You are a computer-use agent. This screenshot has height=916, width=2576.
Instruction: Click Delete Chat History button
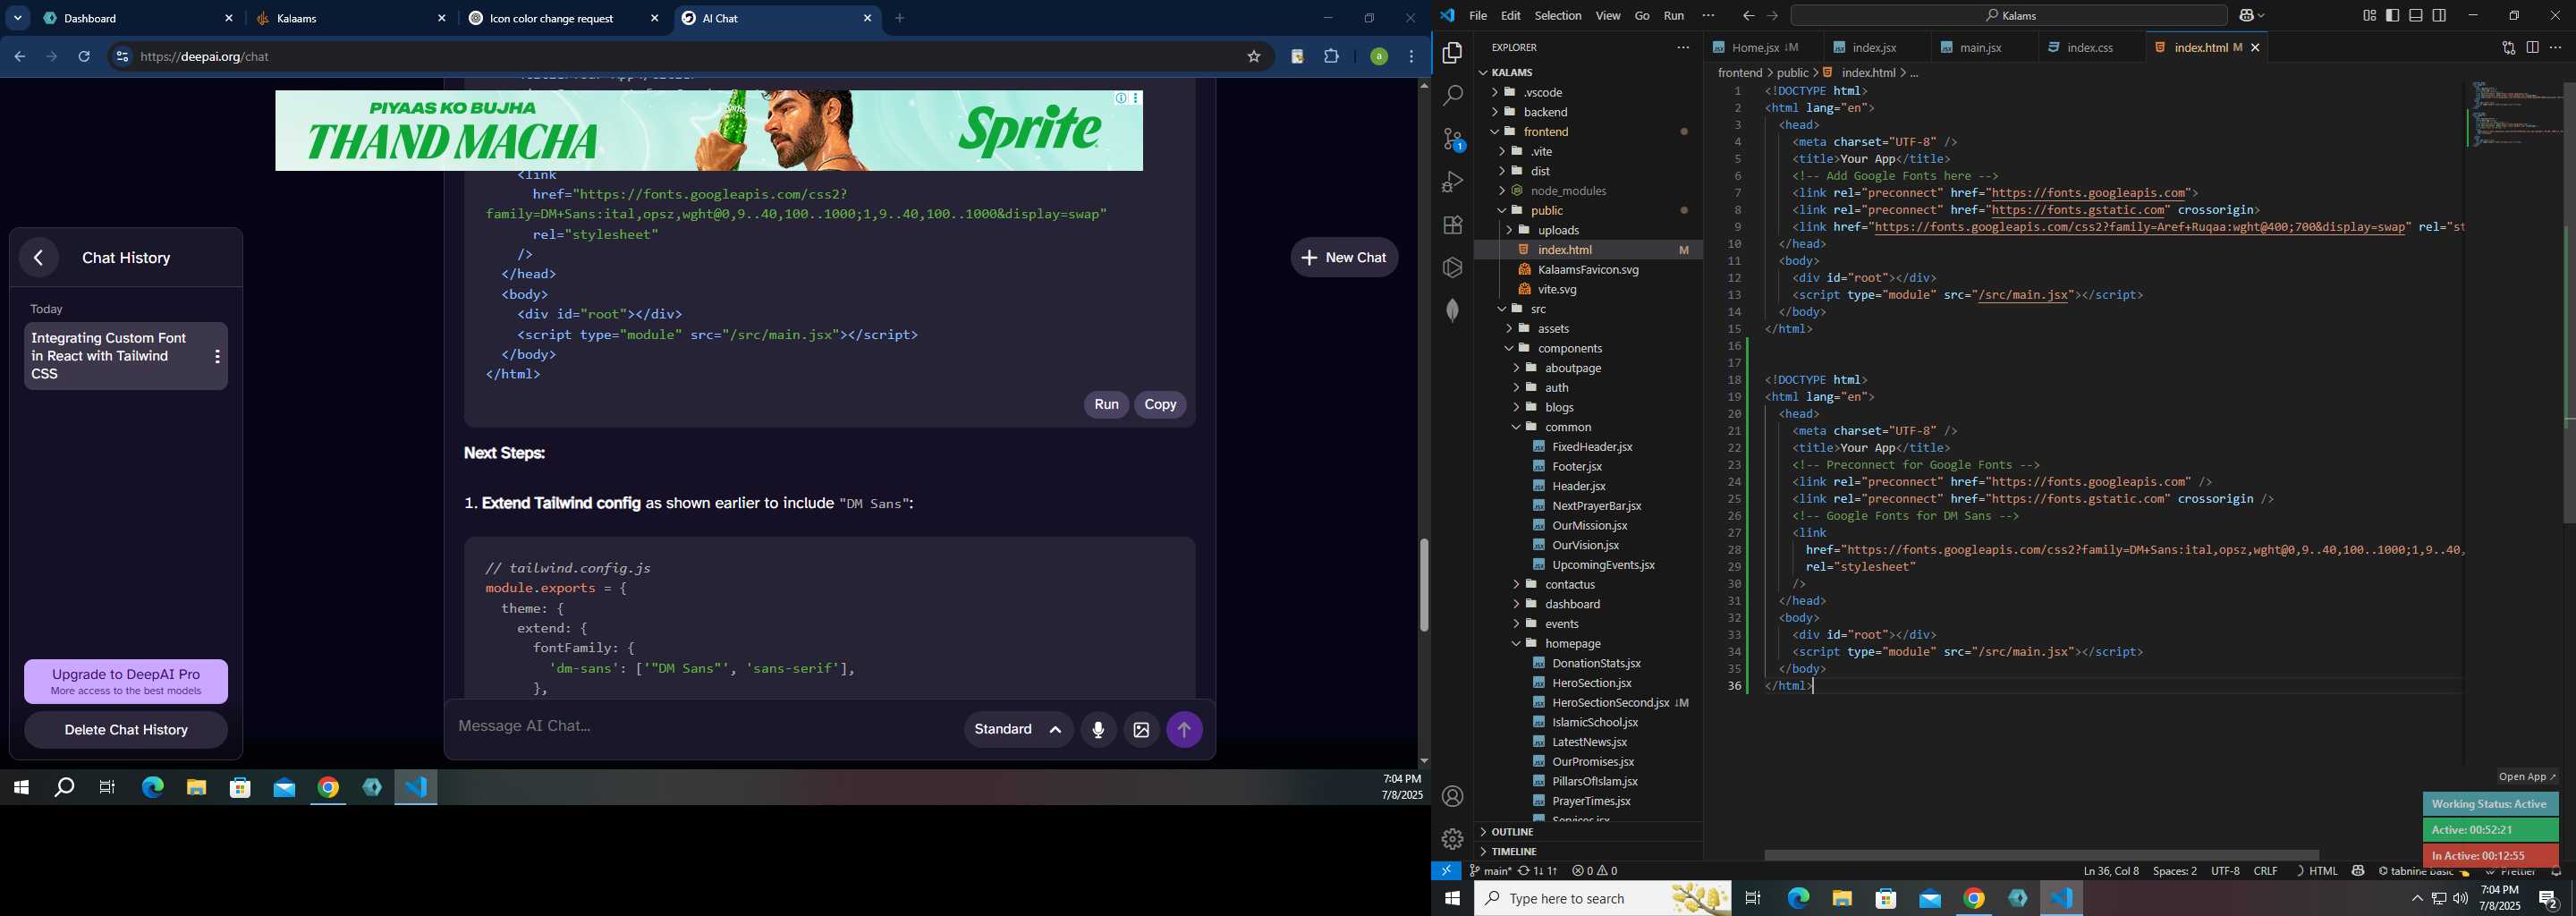(x=126, y=730)
